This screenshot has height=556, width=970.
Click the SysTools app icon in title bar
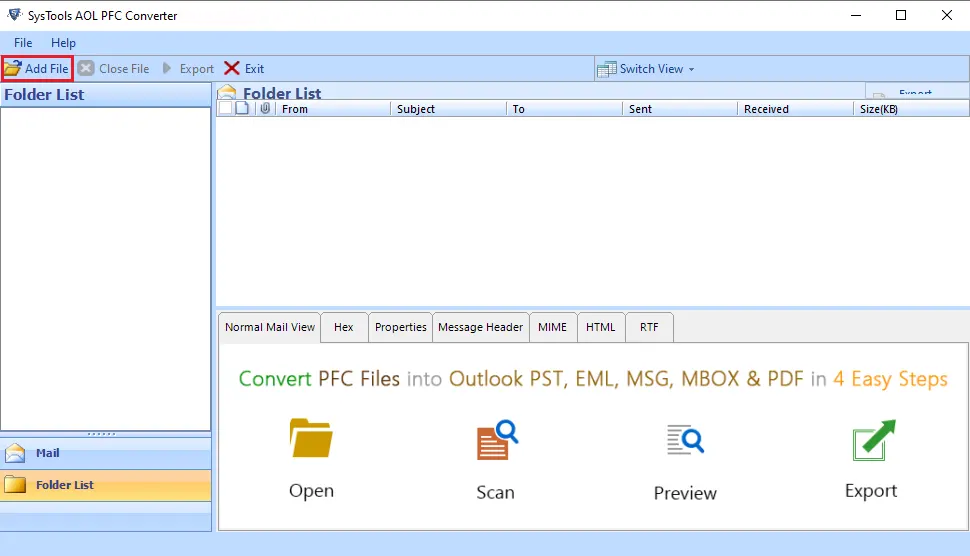(14, 14)
